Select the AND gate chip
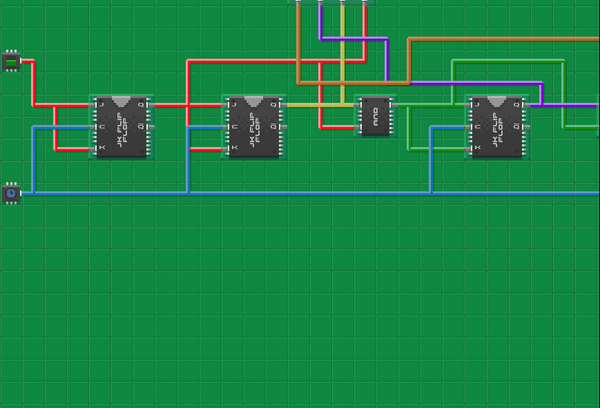The width and height of the screenshot is (600, 408). tap(375, 116)
